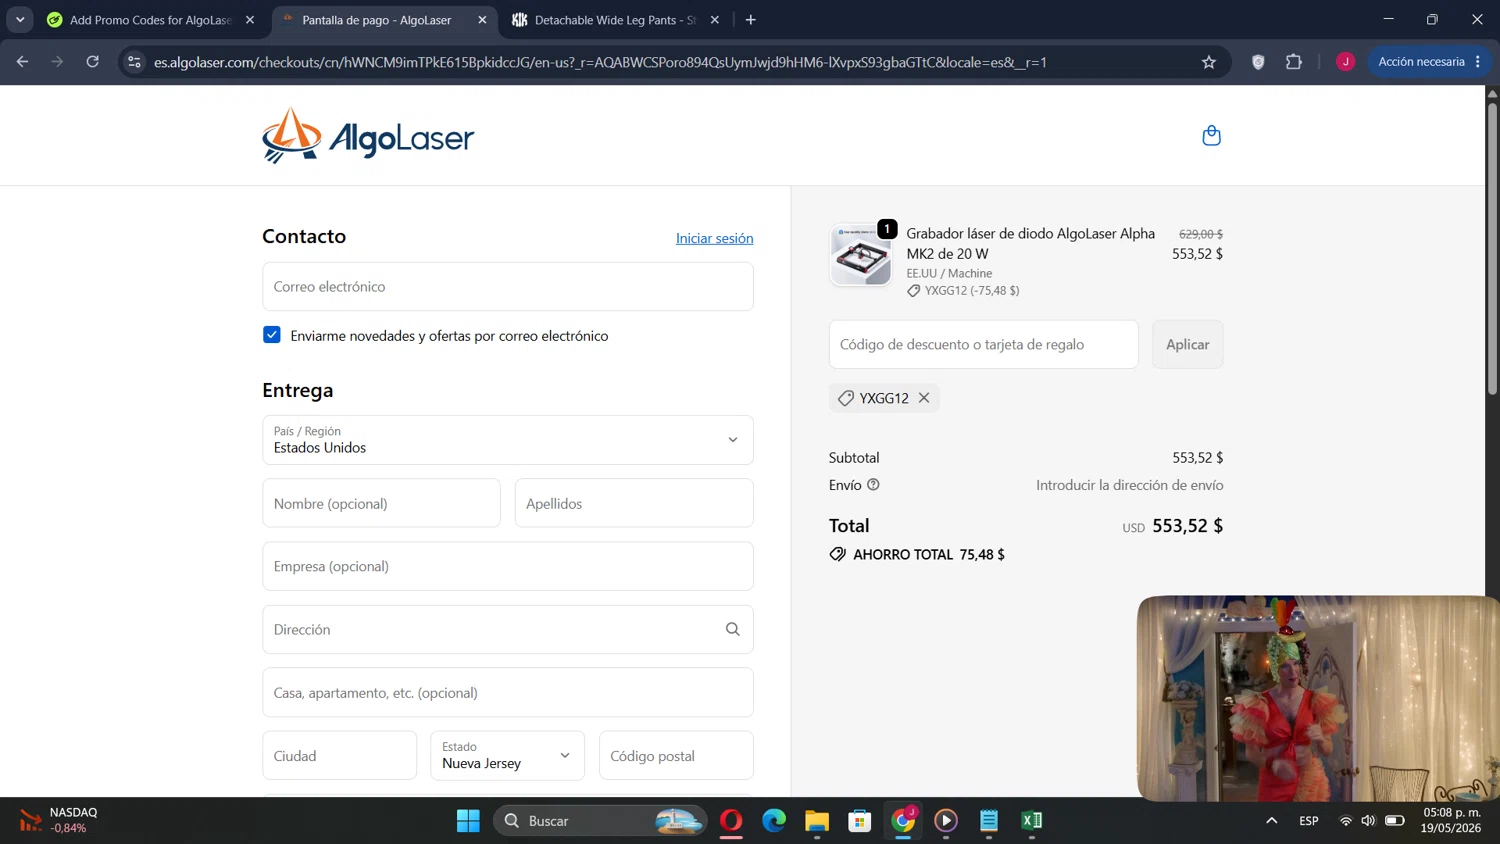Screen dimensions: 1500x844
Task: Remove the YXGG12 discount code
Action: pos(924,398)
